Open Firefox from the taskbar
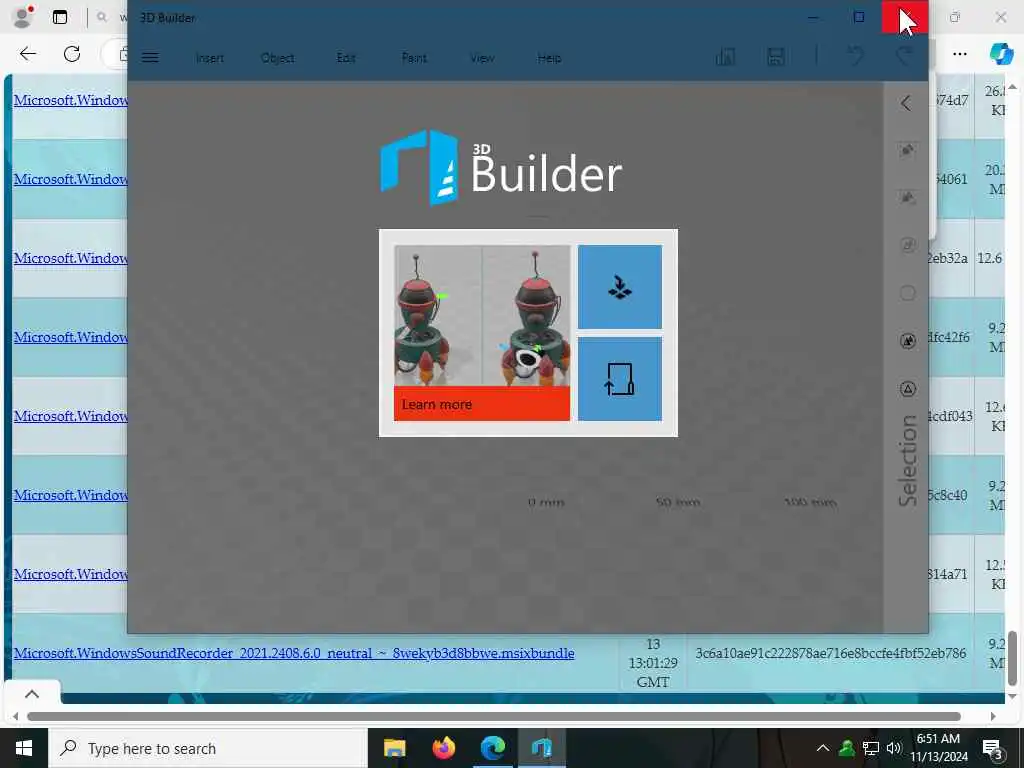 443,748
